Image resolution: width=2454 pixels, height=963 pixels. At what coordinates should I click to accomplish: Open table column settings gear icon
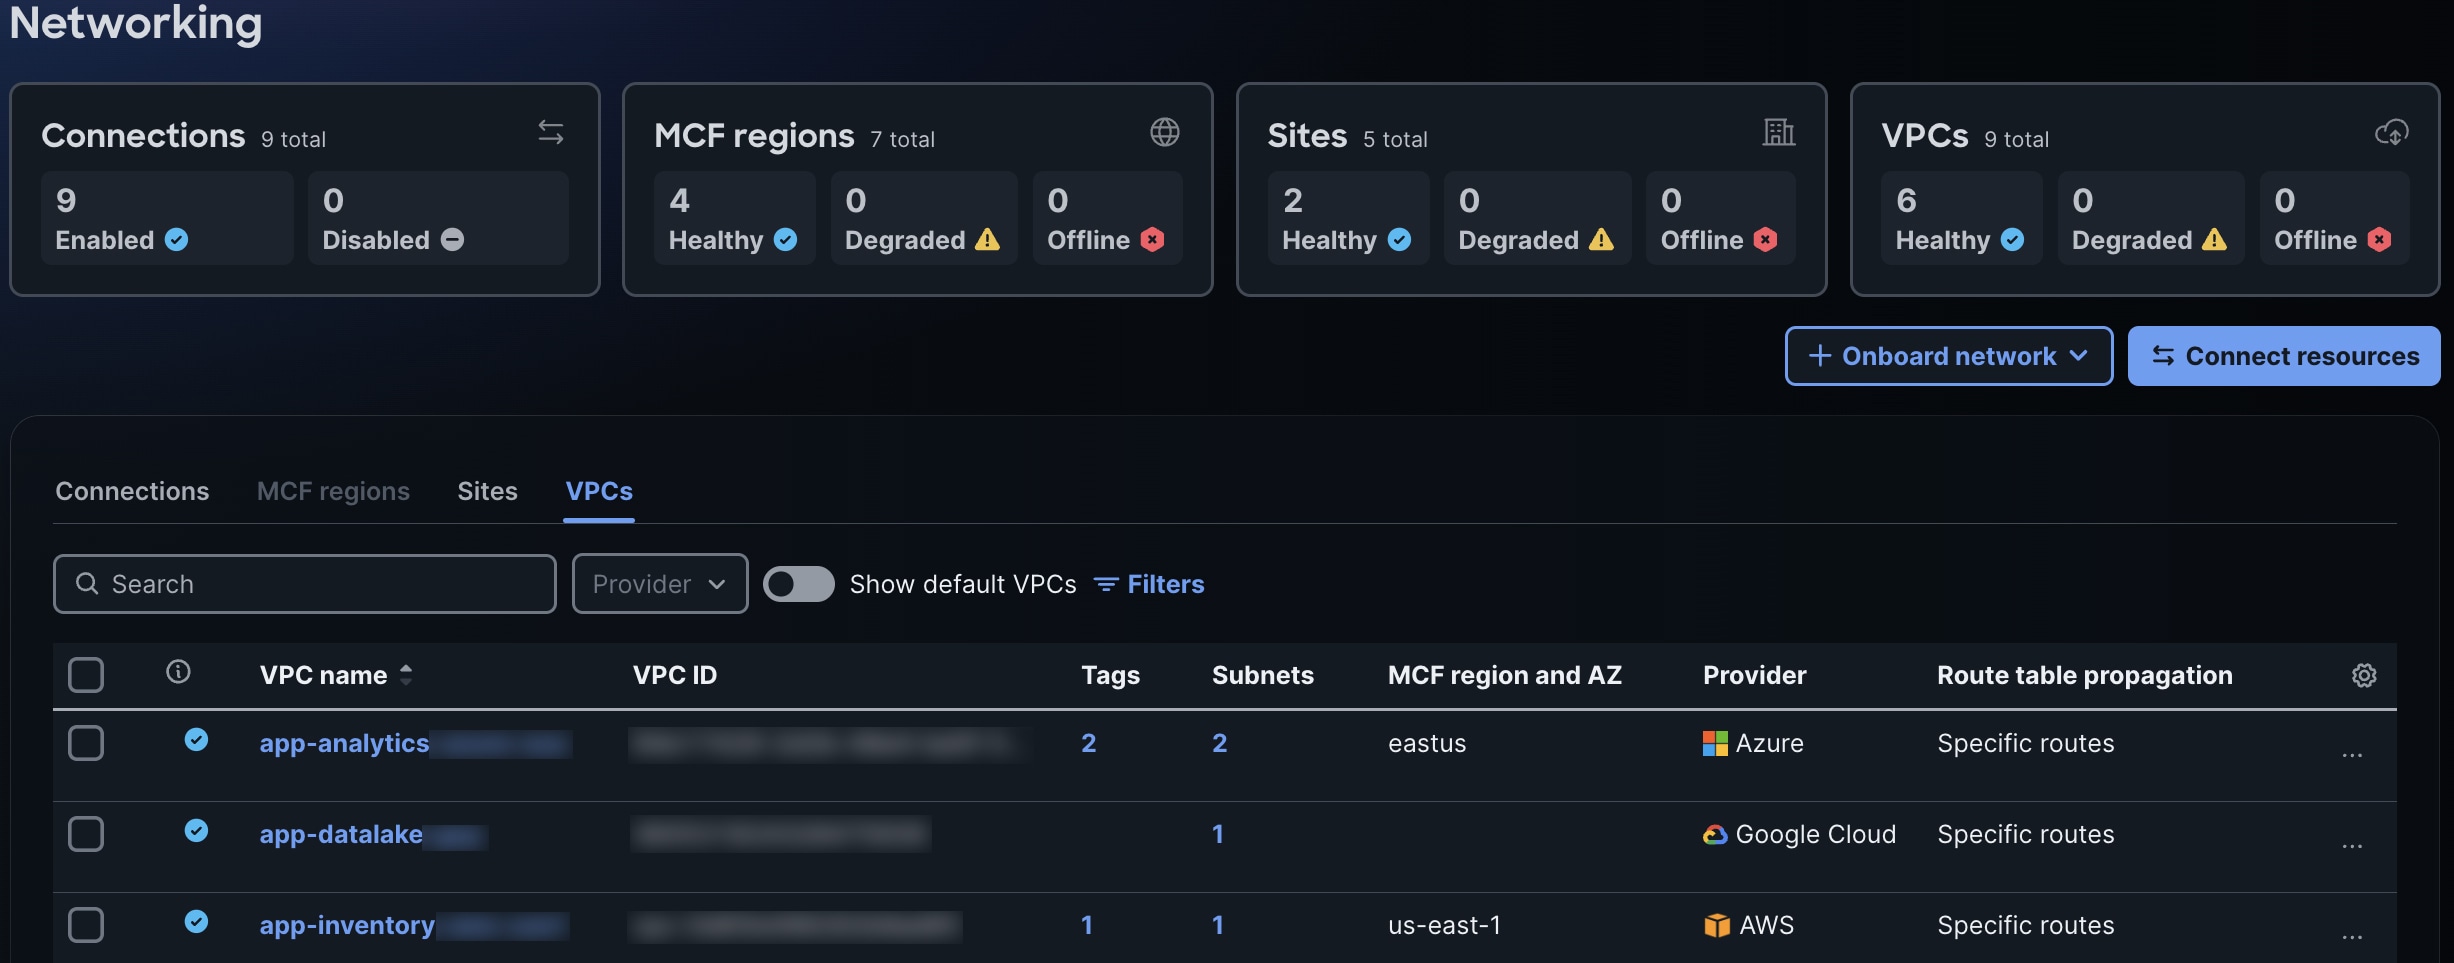coord(2364,675)
